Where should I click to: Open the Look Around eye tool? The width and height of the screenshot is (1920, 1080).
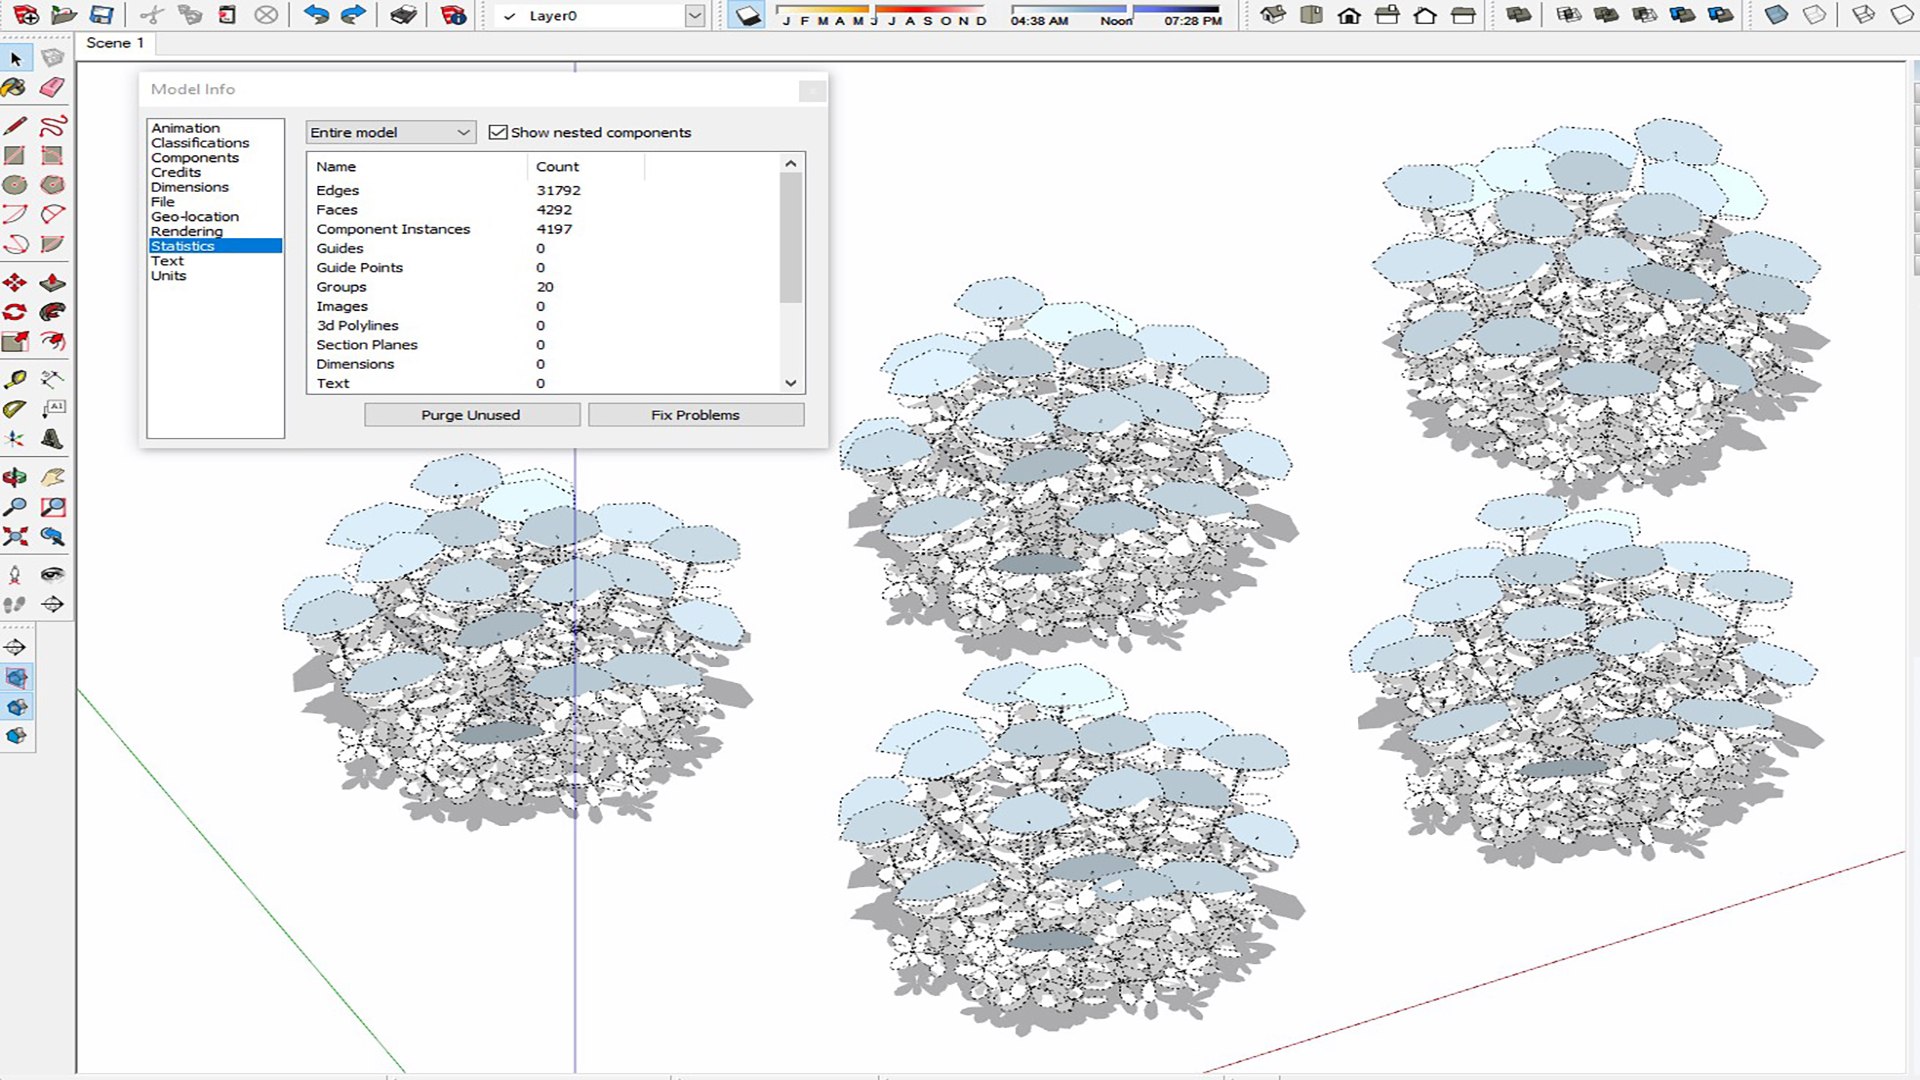(x=52, y=574)
